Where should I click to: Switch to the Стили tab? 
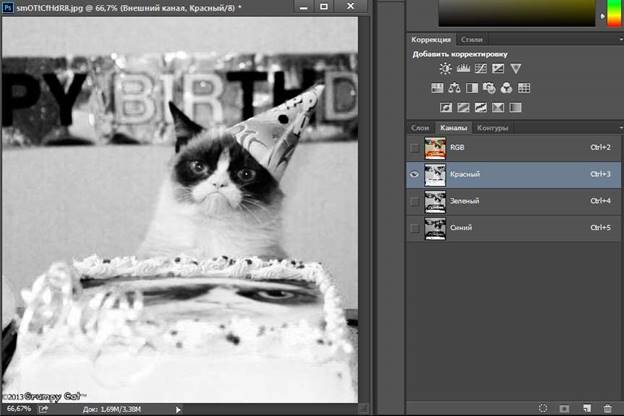click(472, 39)
